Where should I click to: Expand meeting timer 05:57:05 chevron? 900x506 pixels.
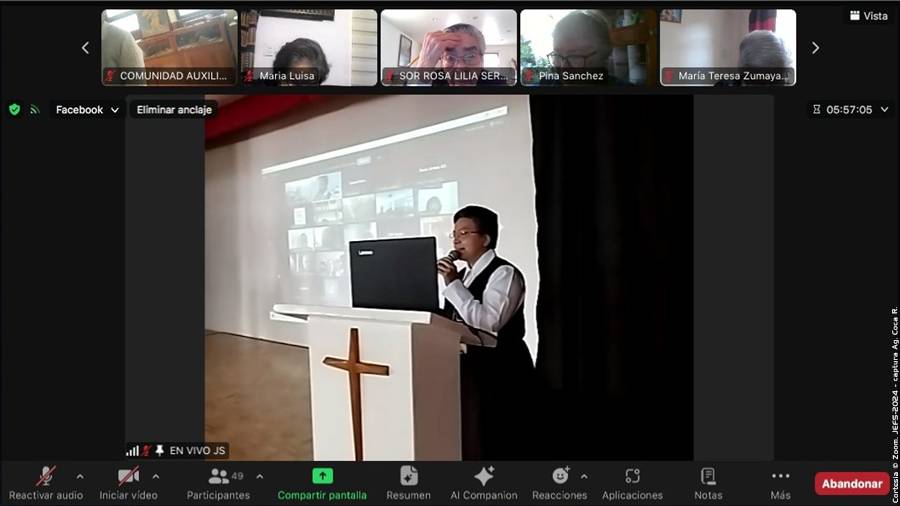(x=885, y=109)
